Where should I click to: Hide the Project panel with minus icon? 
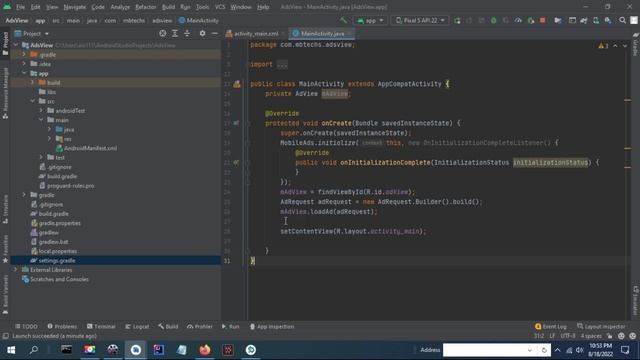(215, 33)
